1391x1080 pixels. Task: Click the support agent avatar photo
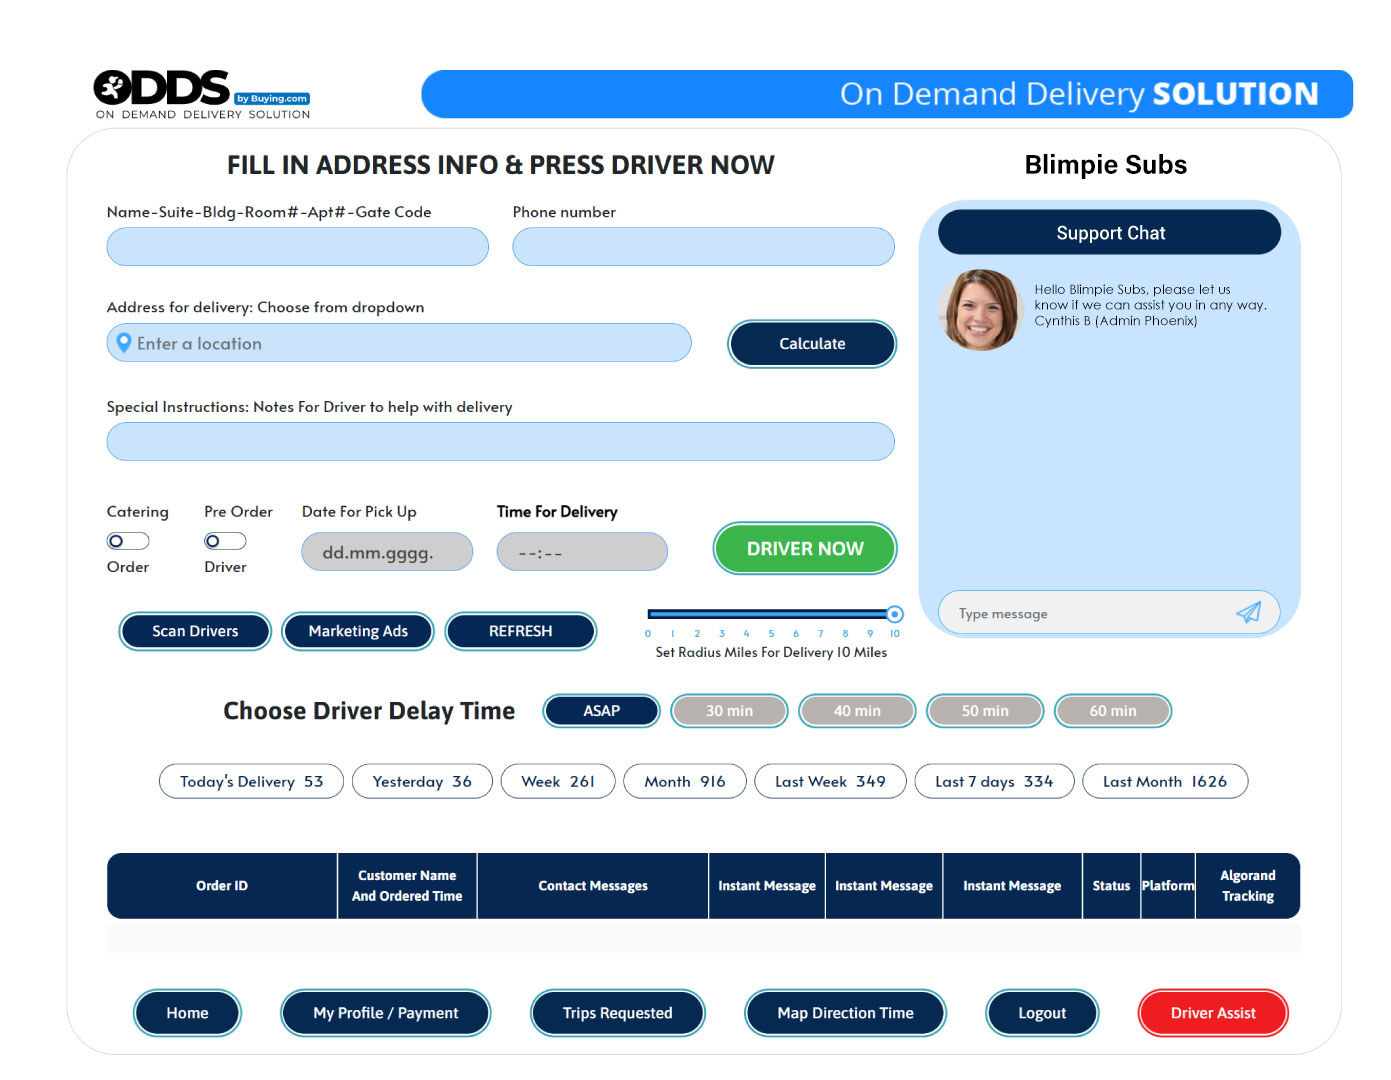tap(980, 310)
